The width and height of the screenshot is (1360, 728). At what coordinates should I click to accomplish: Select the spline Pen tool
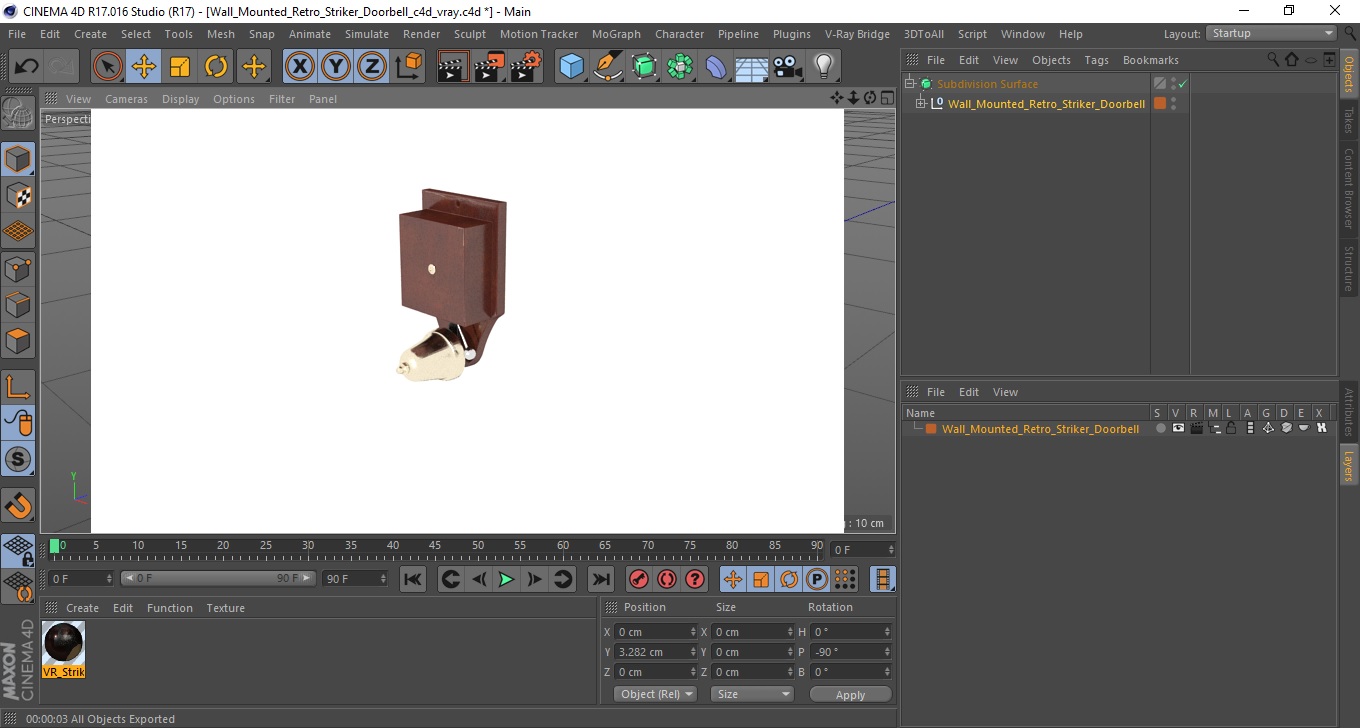(x=608, y=67)
